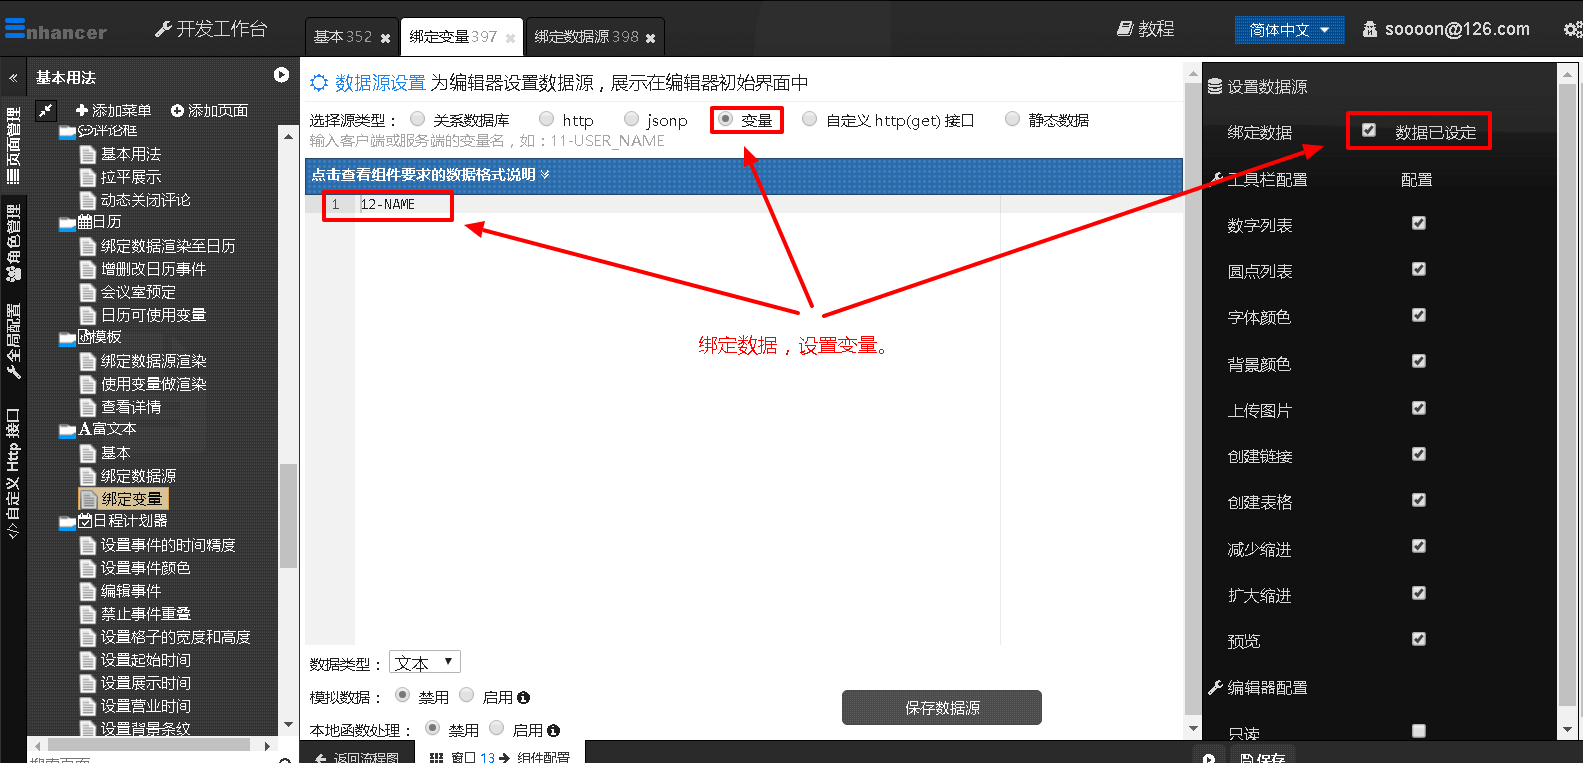This screenshot has width=1583, height=763.
Task: Select the 自定义 http(get) 接口 radio
Action: pos(810,119)
